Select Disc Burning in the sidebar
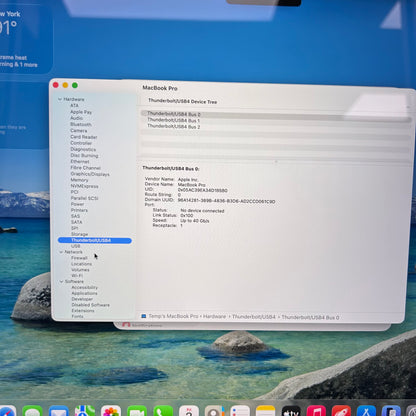The height and width of the screenshot is (416, 416). [84, 155]
